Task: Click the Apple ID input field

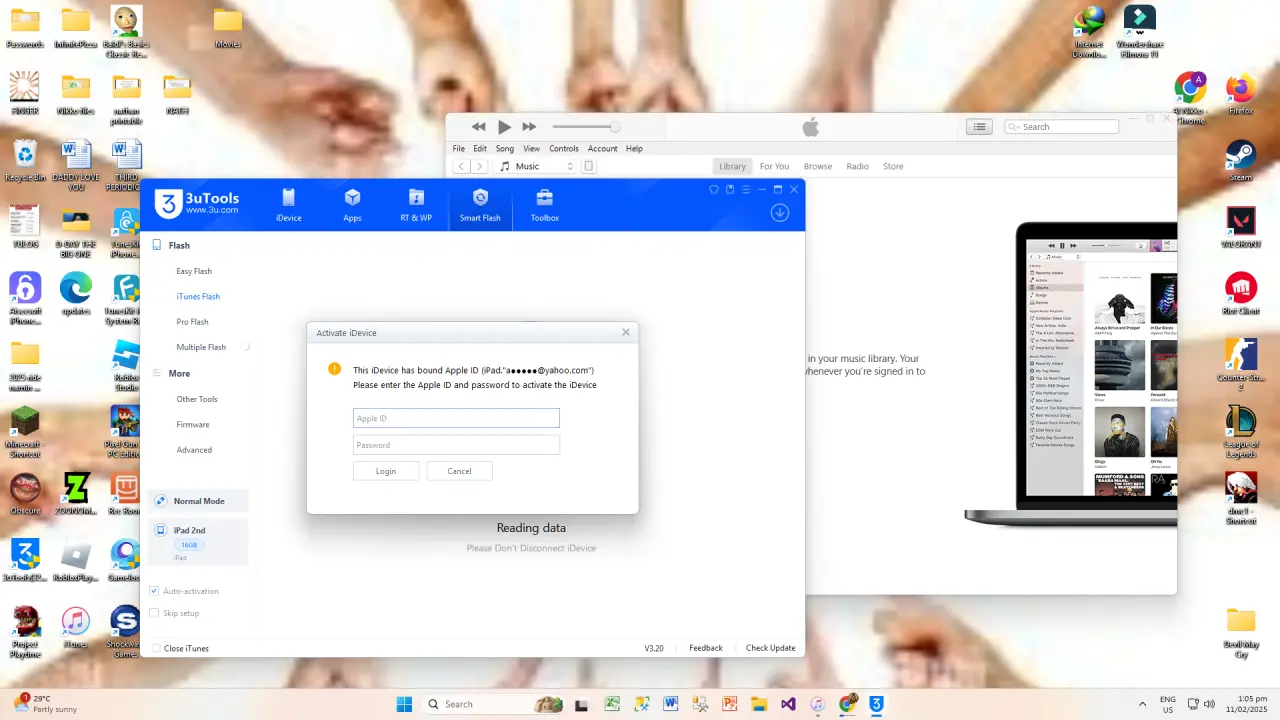Action: coord(456,418)
